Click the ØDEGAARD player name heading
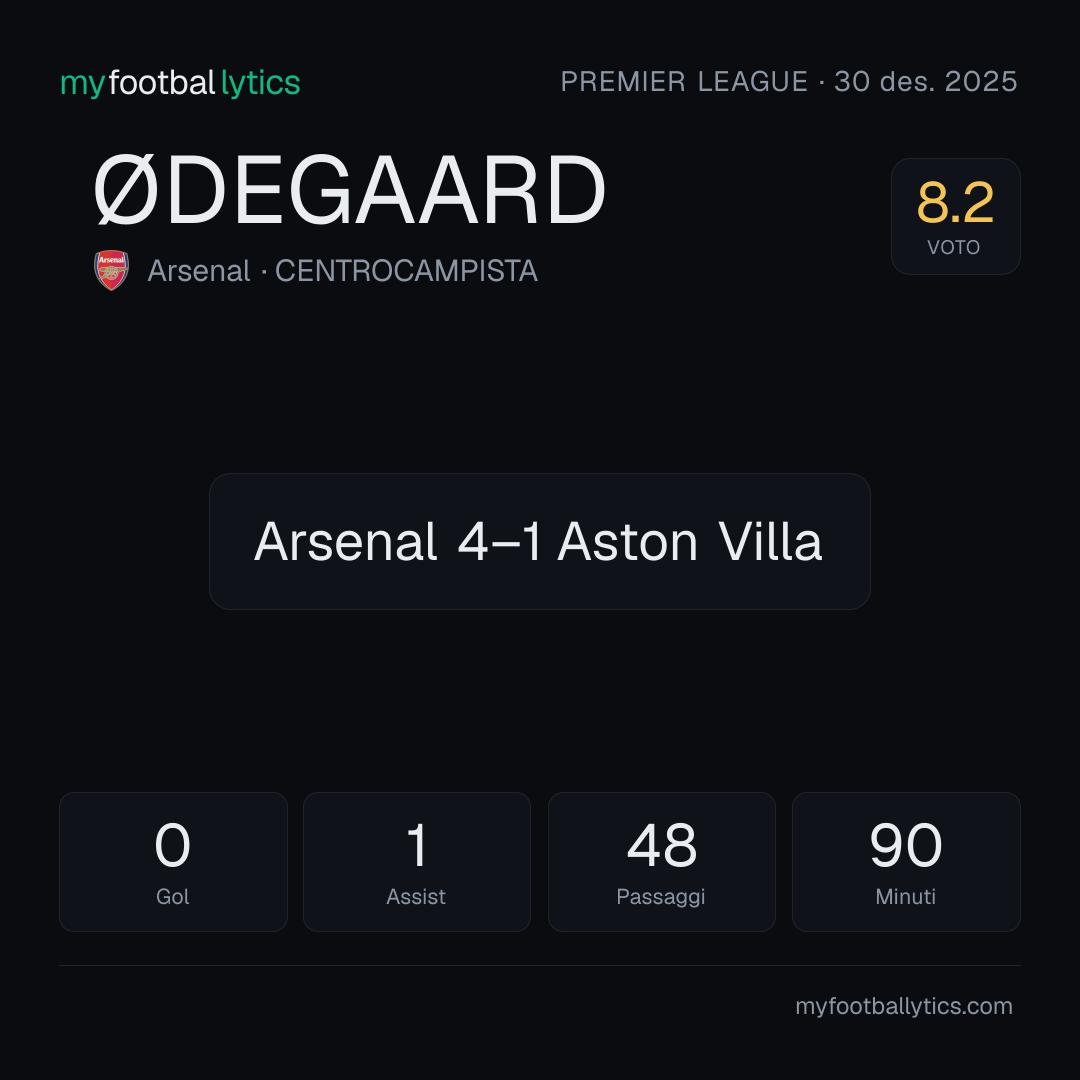The height and width of the screenshot is (1080, 1080). click(350, 189)
